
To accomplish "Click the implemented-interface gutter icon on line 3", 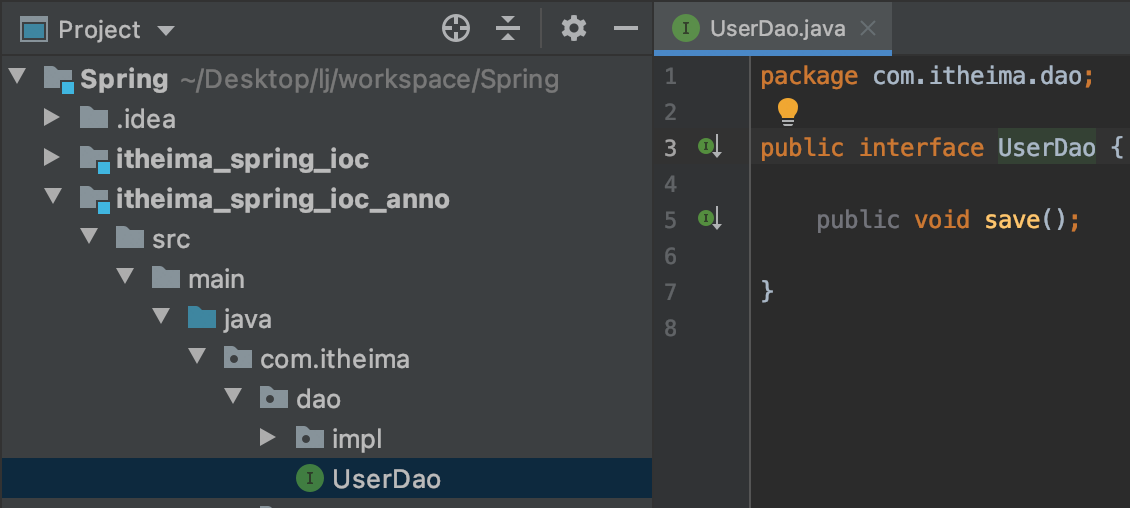I will 709,148.
